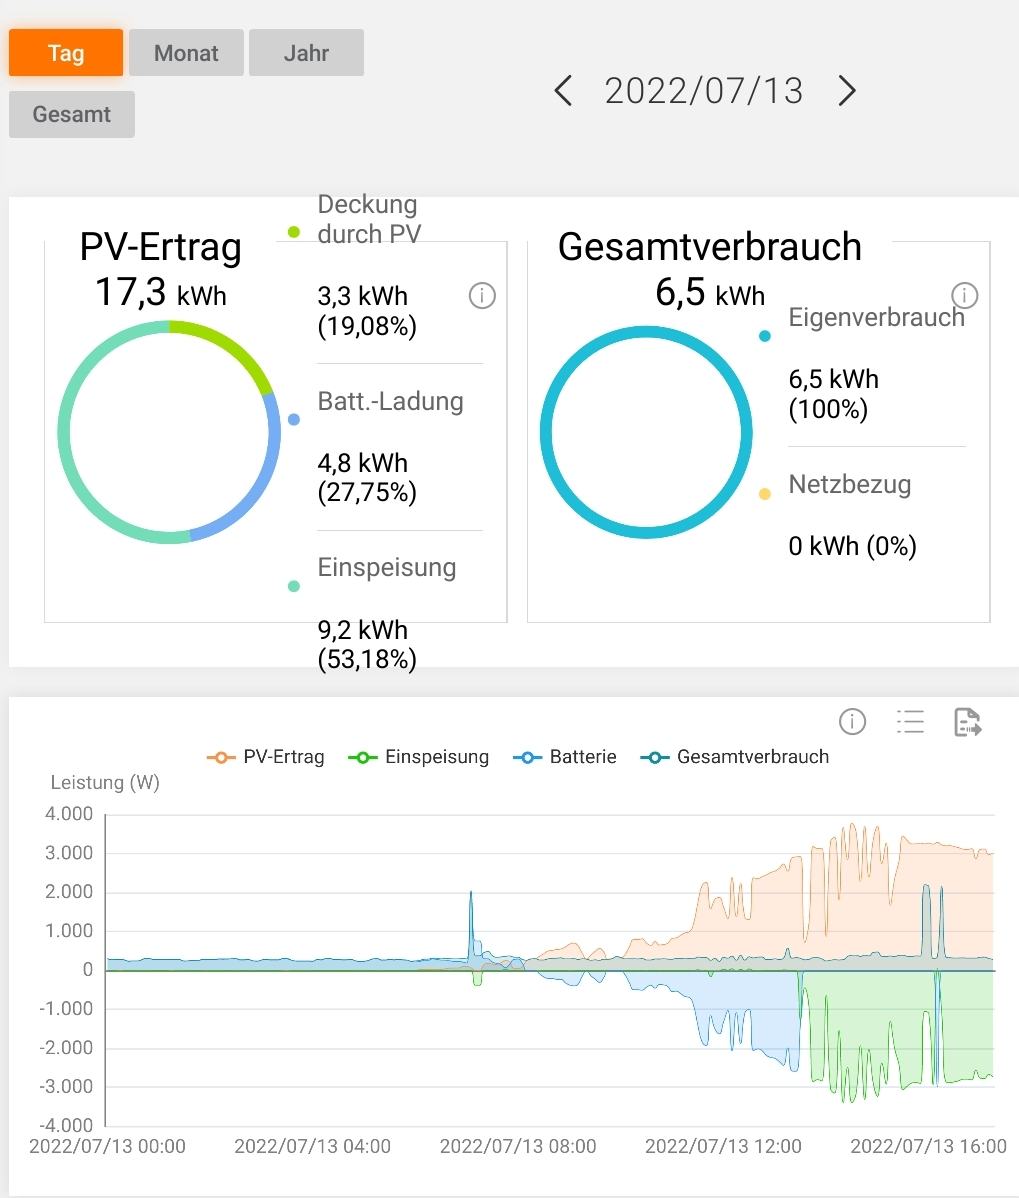Image resolution: width=1019 pixels, height=1198 pixels.
Task: Click the 'Eigenverbrauch' label
Action: pyautogui.click(x=876, y=317)
